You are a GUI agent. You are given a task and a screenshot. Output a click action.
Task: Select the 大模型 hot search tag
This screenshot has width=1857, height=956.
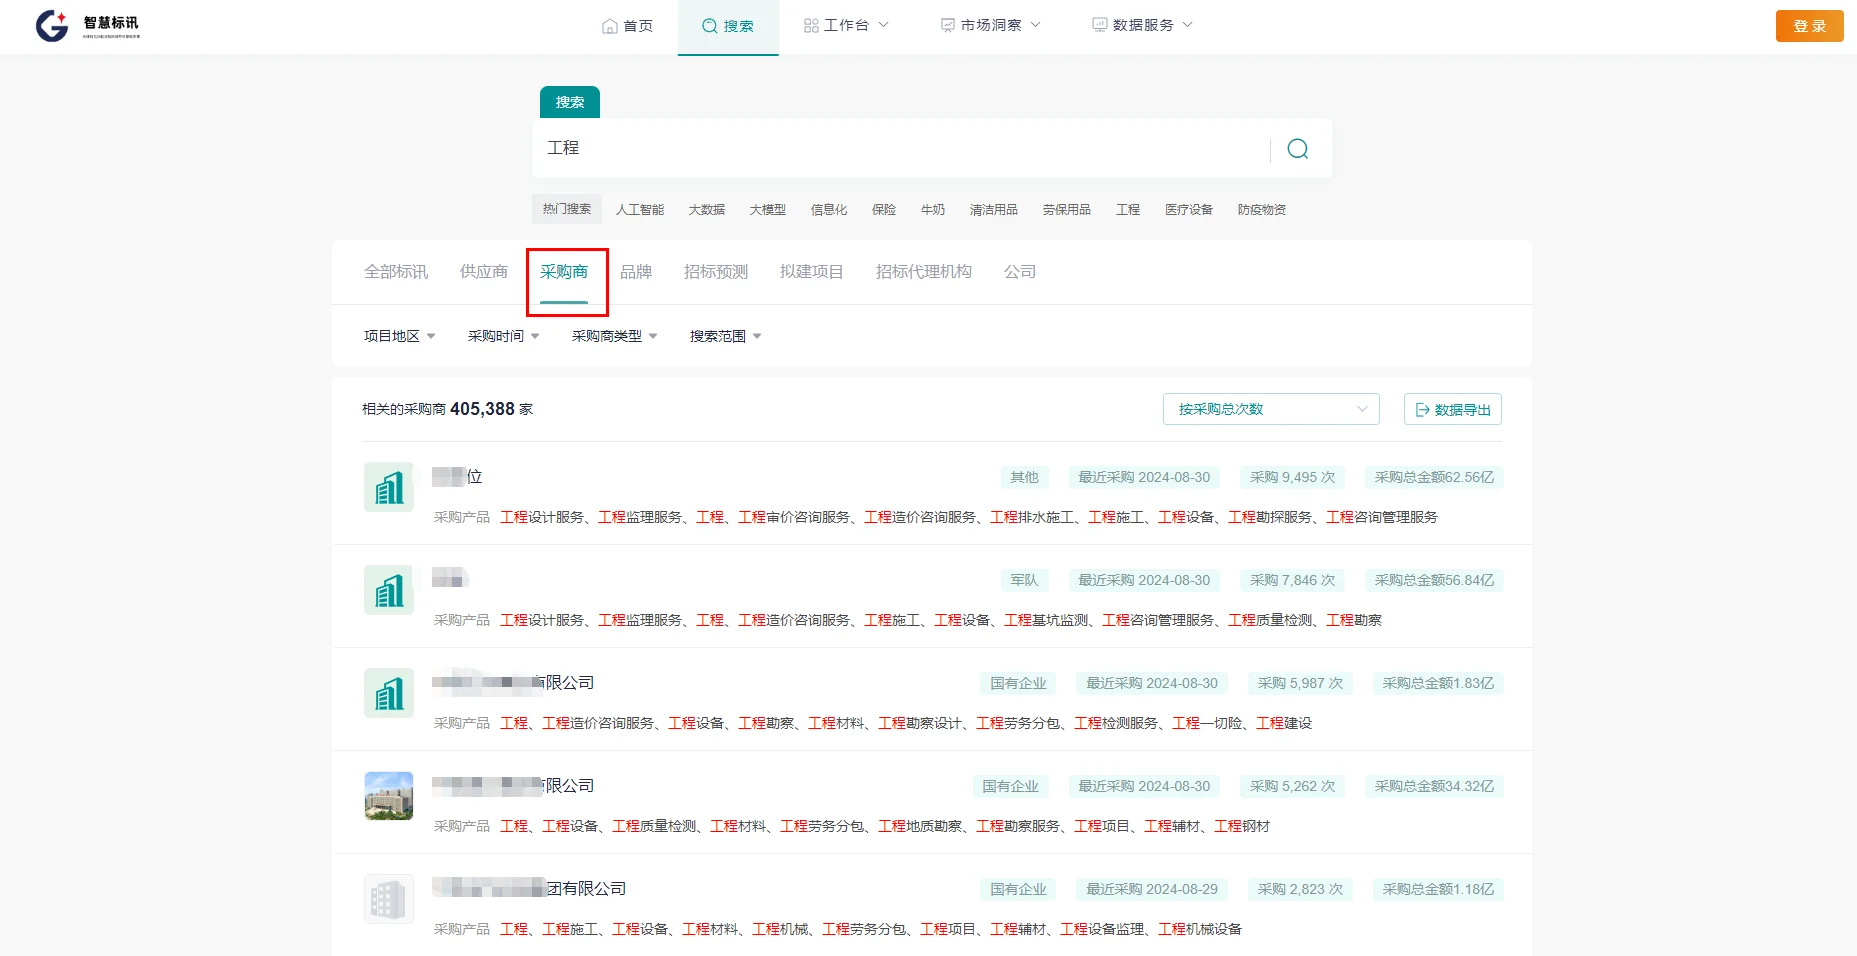pos(767,209)
